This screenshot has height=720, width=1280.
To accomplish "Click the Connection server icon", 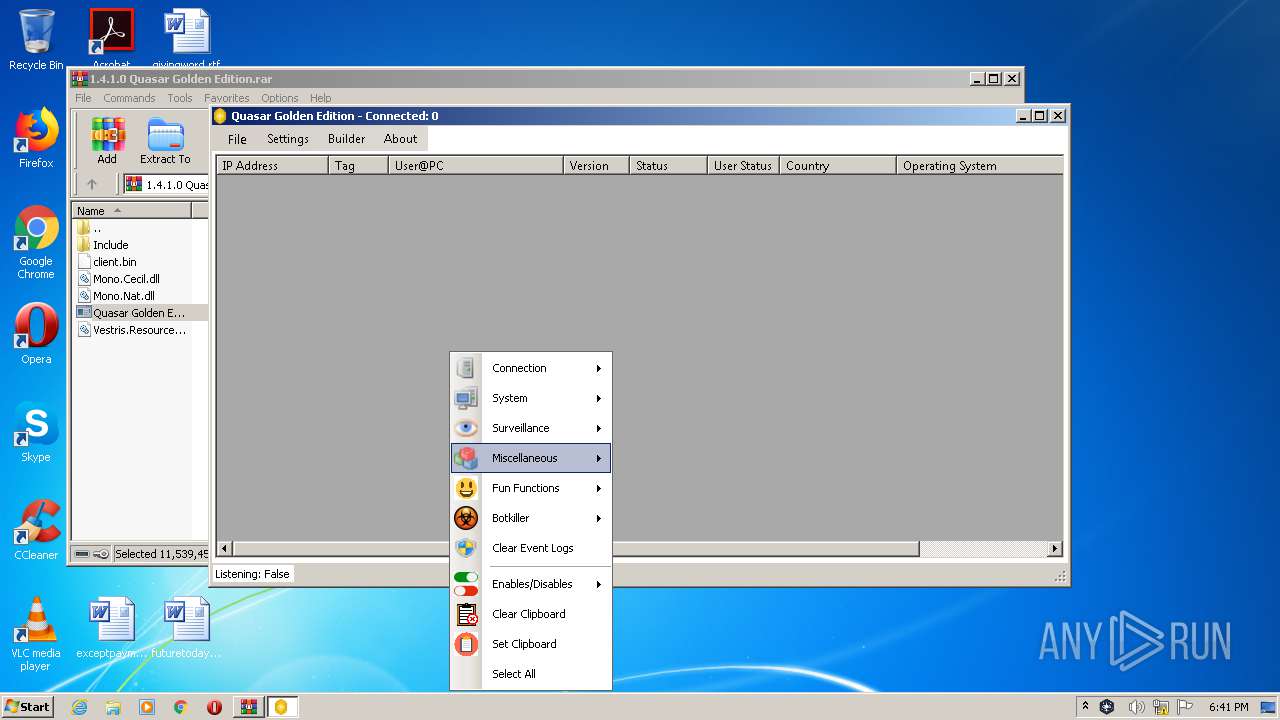I will (466, 368).
